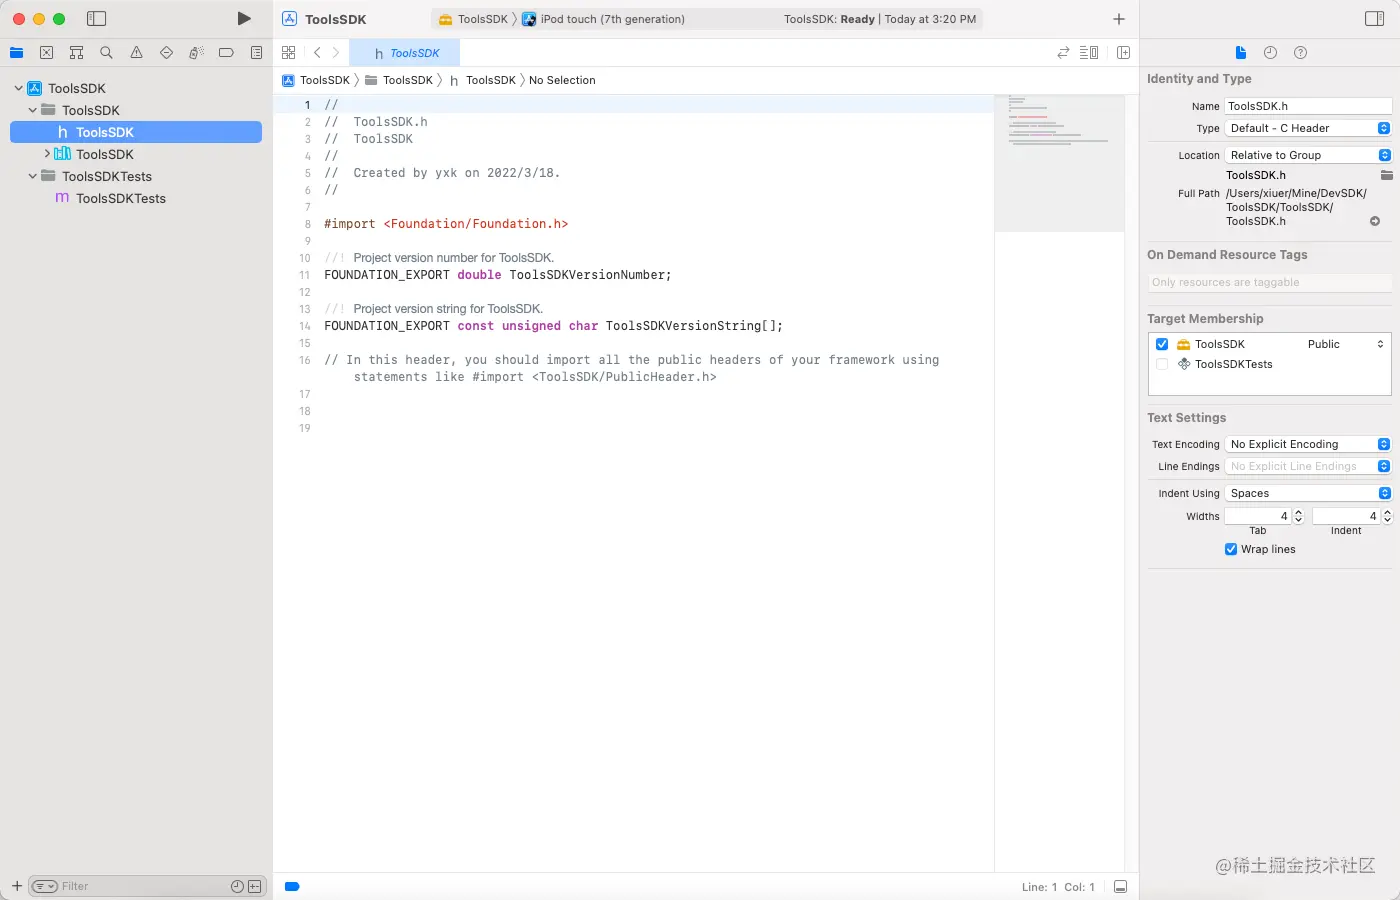Collapse the ToolsSDK project root
This screenshot has width=1400, height=900.
(18, 88)
